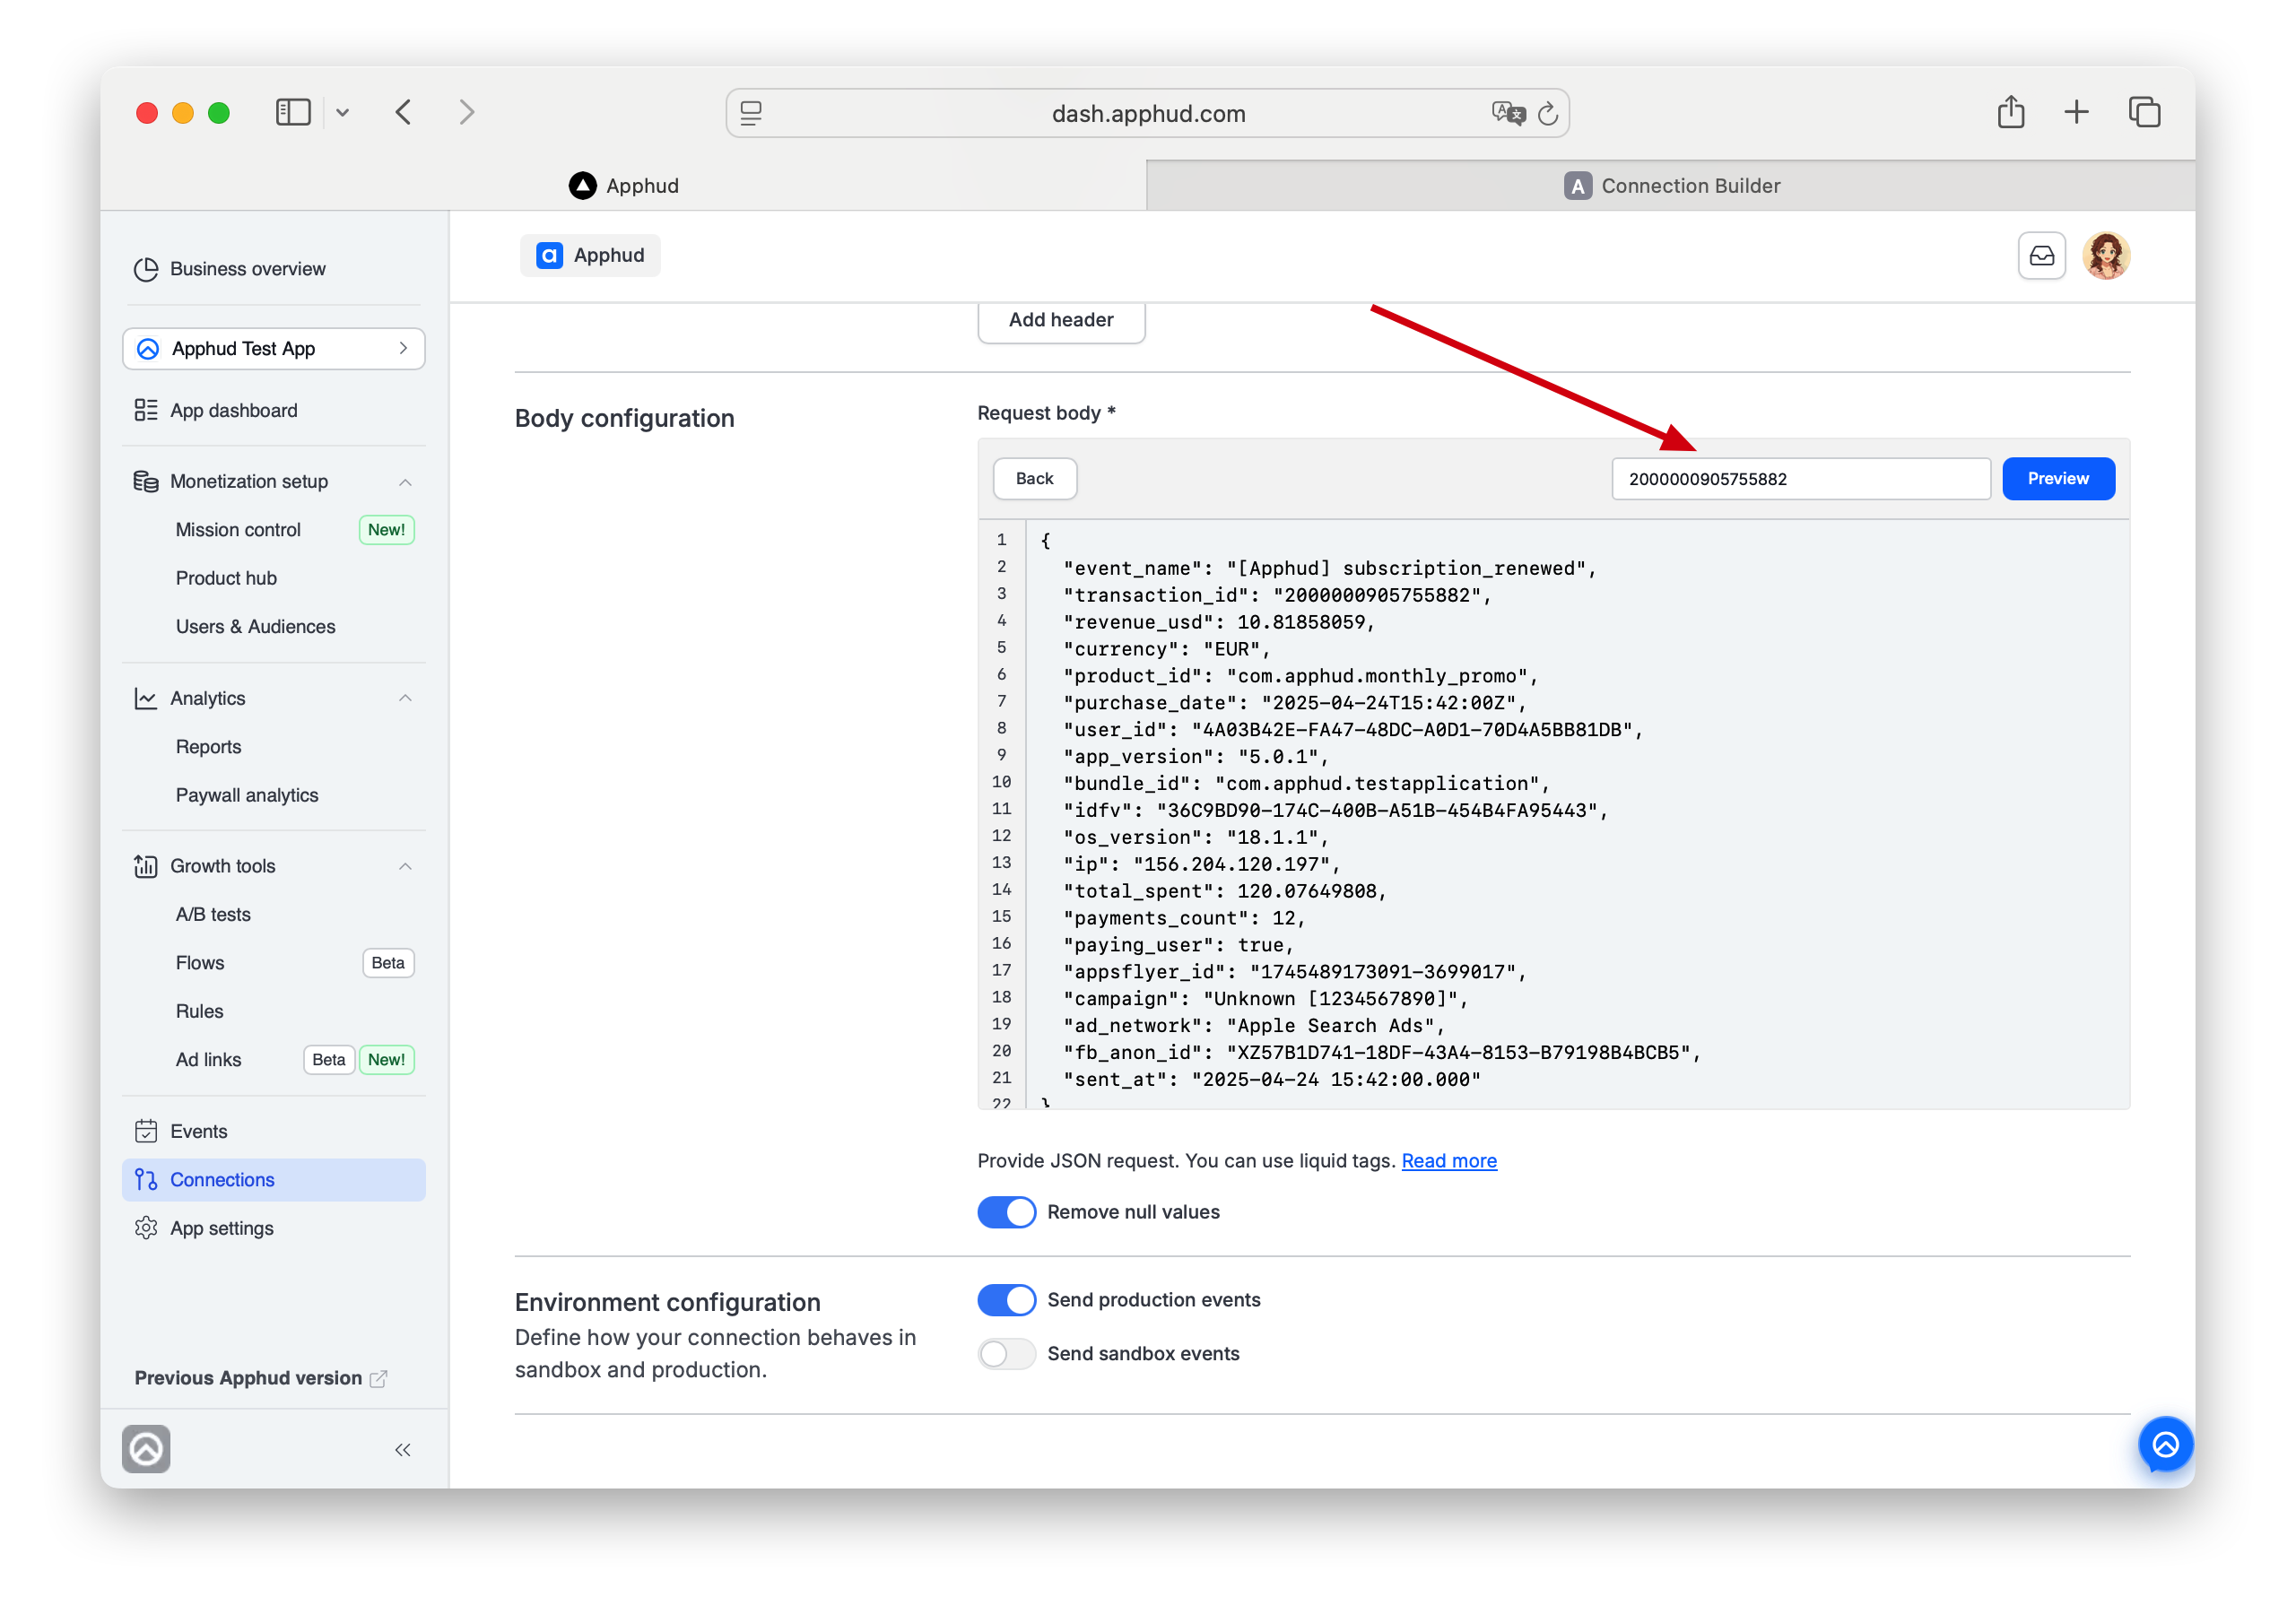The image size is (2296, 1623).
Task: Click the transaction ID input field
Action: [x=1800, y=479]
